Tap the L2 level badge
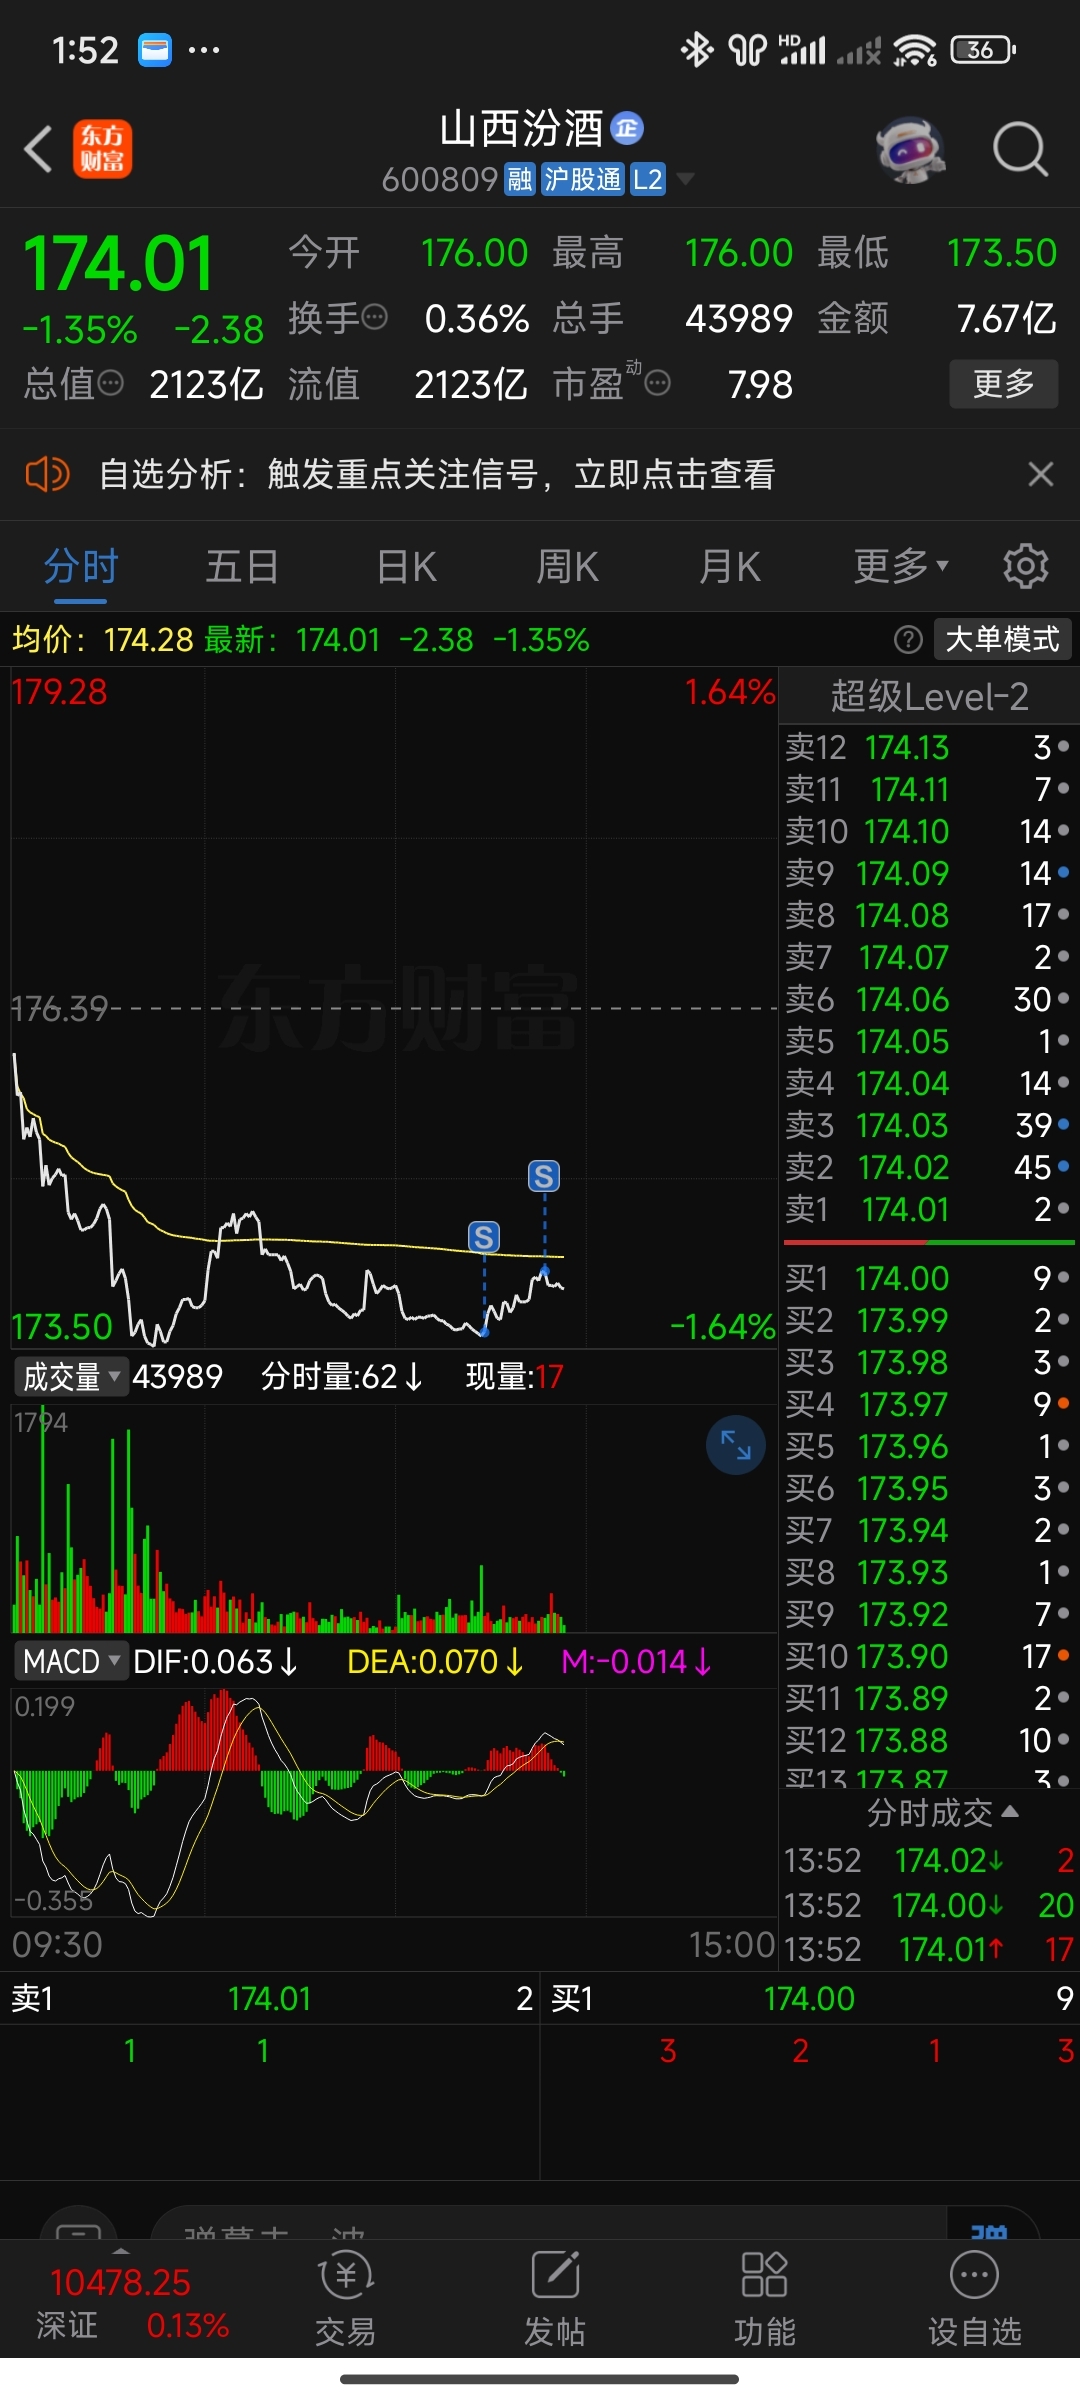Viewport: 1080px width, 2400px height. [x=648, y=179]
